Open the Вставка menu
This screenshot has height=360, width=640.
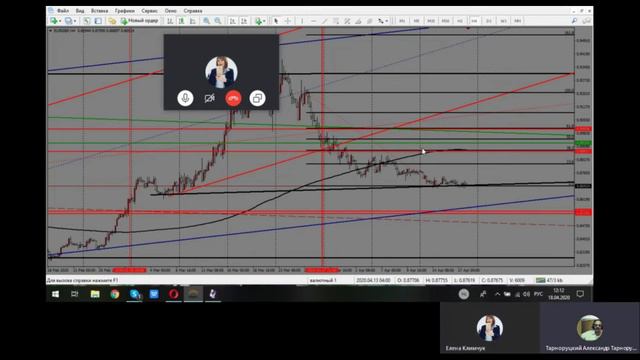pyautogui.click(x=100, y=11)
